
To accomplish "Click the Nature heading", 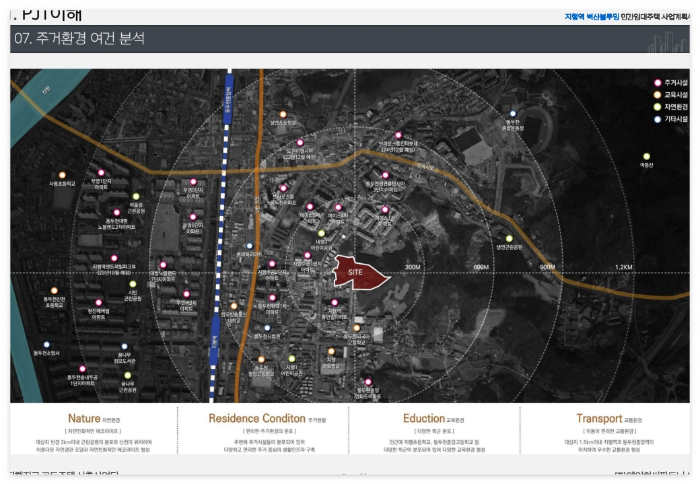I will point(84,418).
